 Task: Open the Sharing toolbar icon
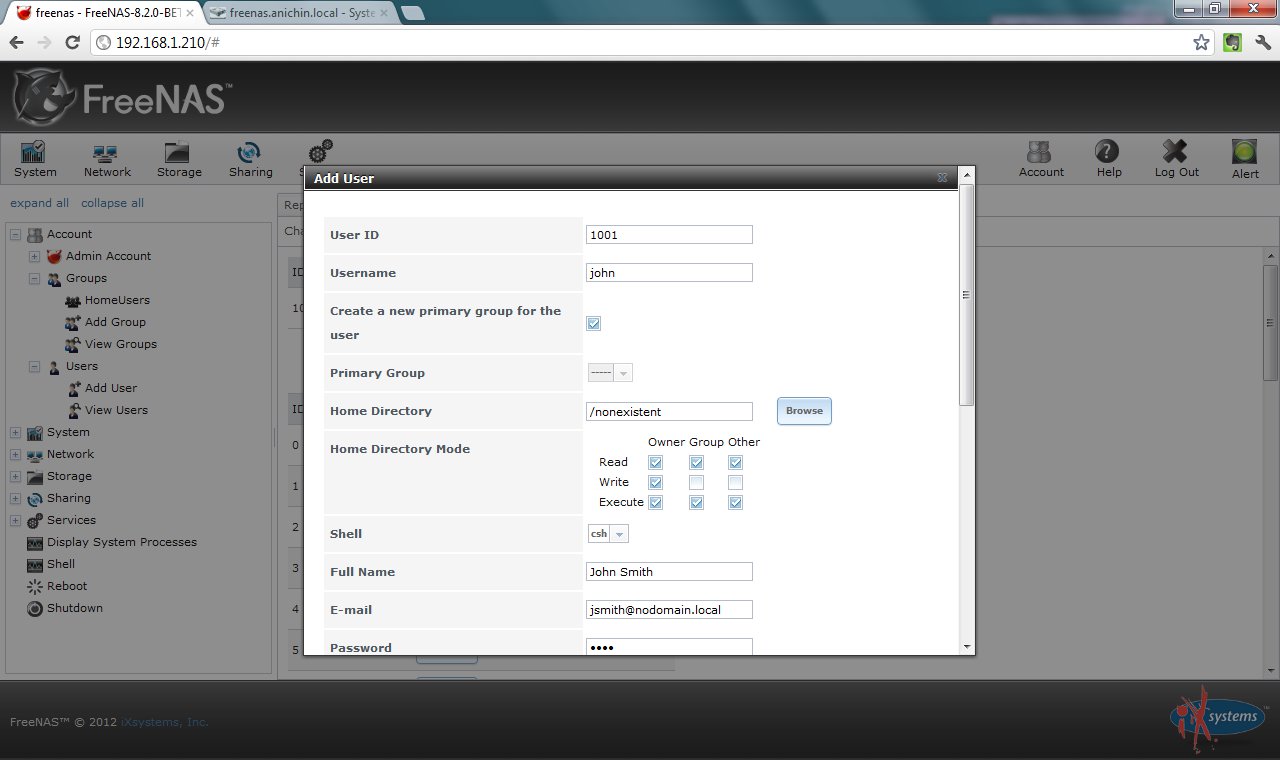[250, 158]
